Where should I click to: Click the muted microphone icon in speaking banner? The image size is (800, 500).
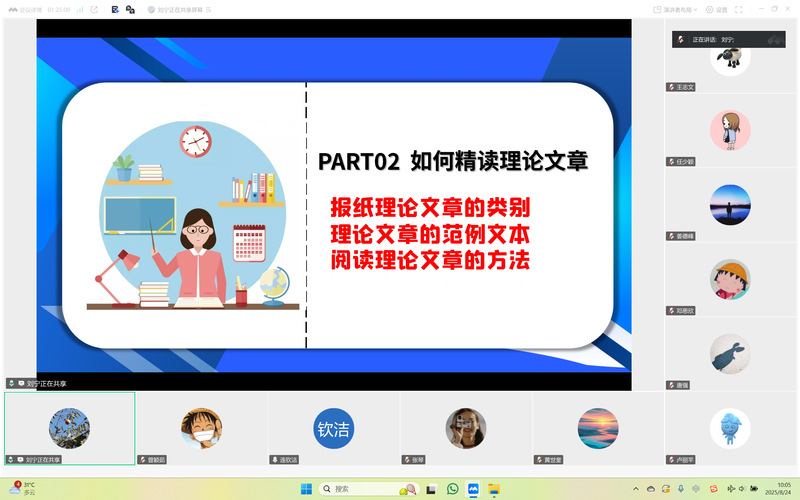681,39
